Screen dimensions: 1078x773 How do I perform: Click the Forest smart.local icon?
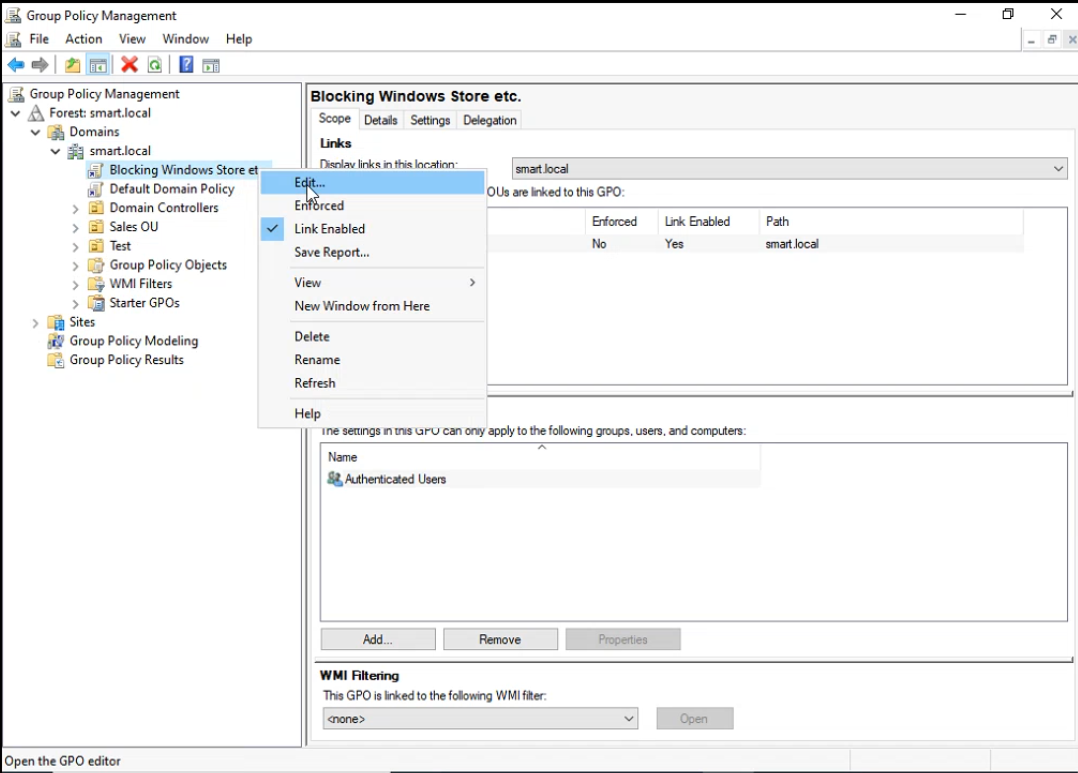36,113
